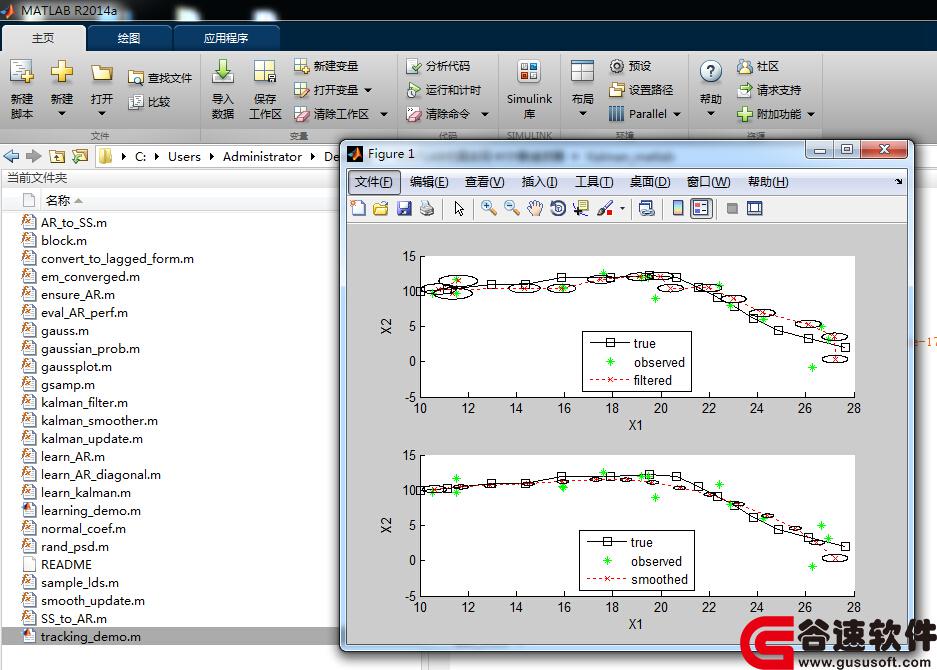This screenshot has width=937, height=670.
Task: Click Open File icon in Figure 1 toolbar
Action: 381,208
